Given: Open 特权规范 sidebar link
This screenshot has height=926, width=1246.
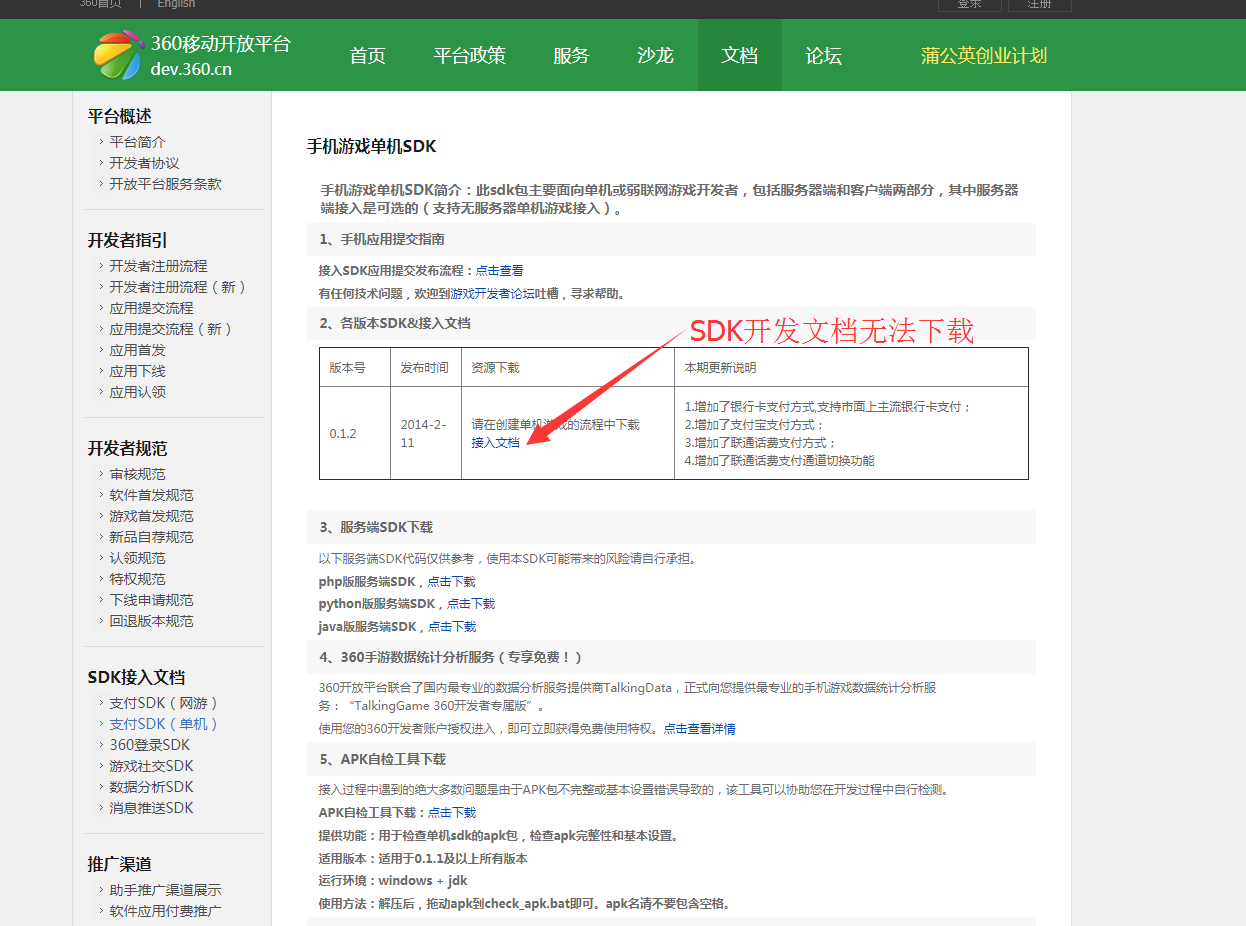Looking at the screenshot, I should 138,579.
